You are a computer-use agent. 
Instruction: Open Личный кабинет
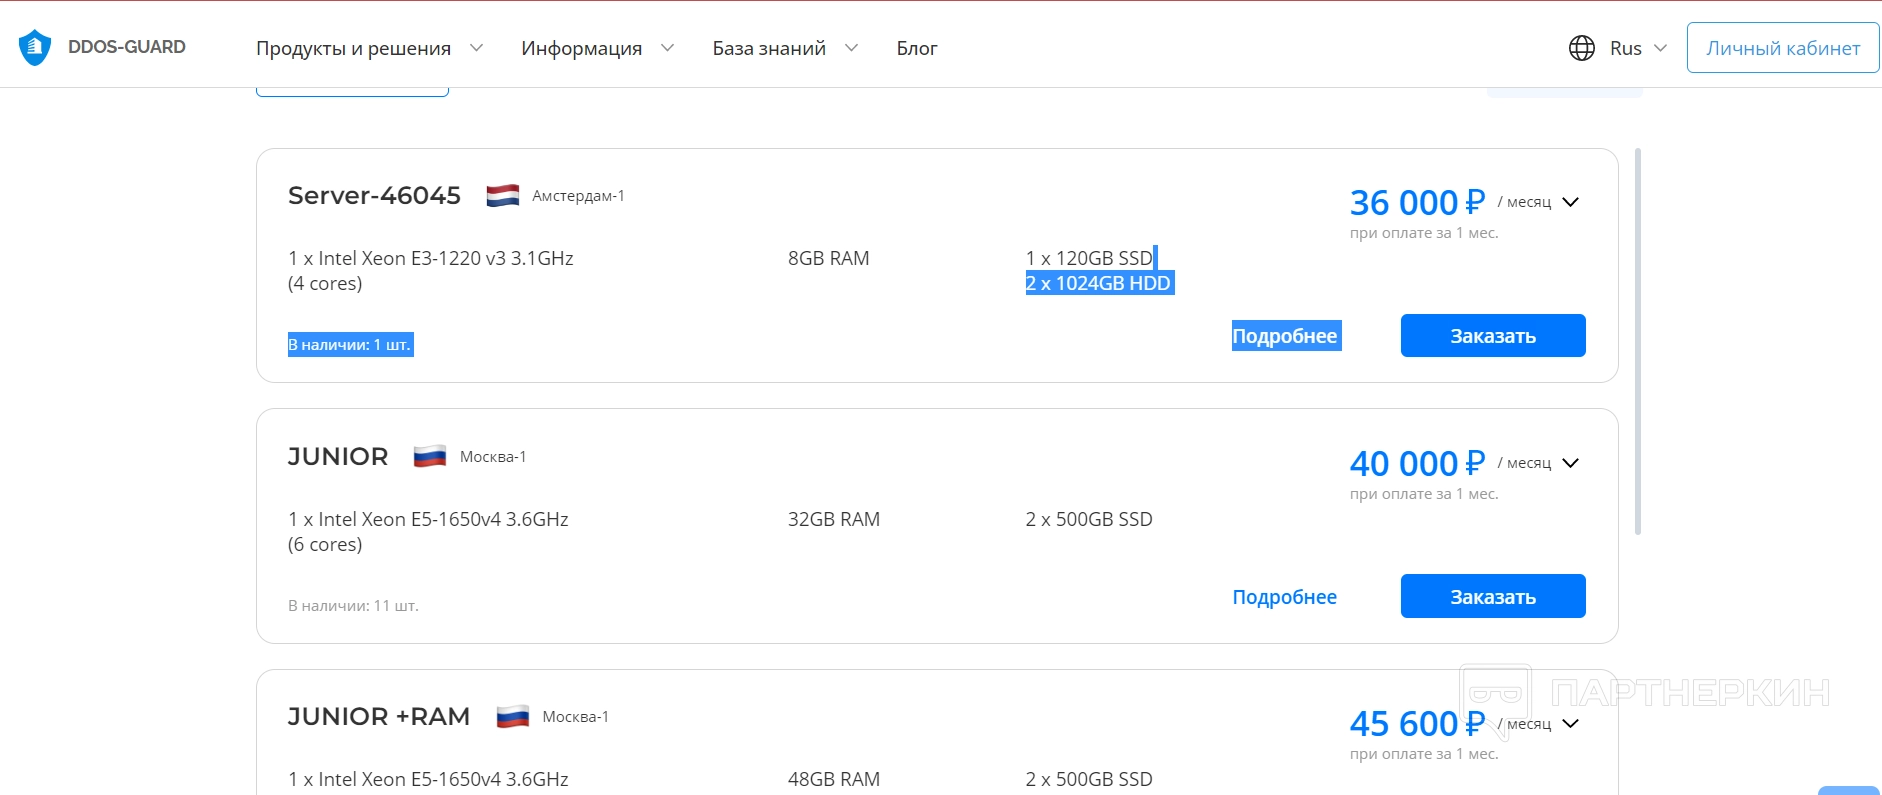1783,48
